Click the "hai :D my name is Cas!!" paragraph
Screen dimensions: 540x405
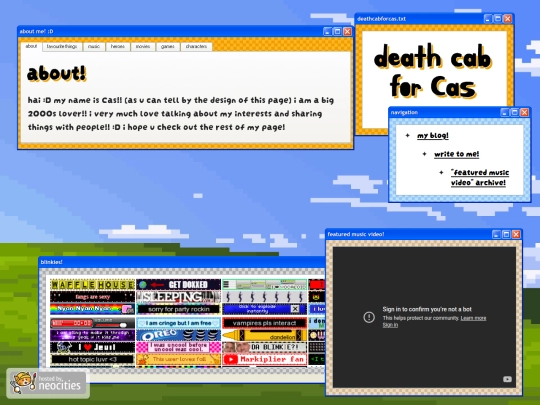tap(181, 114)
